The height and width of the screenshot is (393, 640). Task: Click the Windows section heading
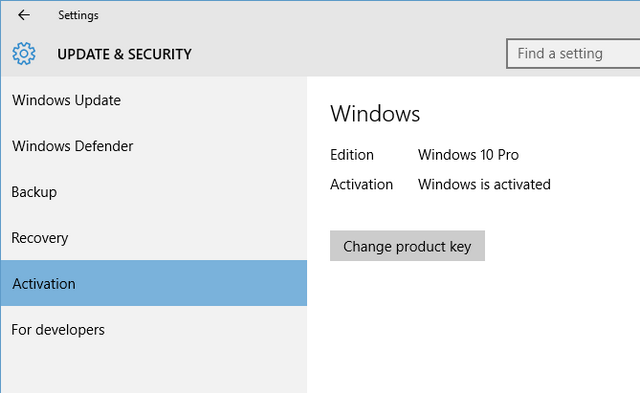pyautogui.click(x=375, y=113)
